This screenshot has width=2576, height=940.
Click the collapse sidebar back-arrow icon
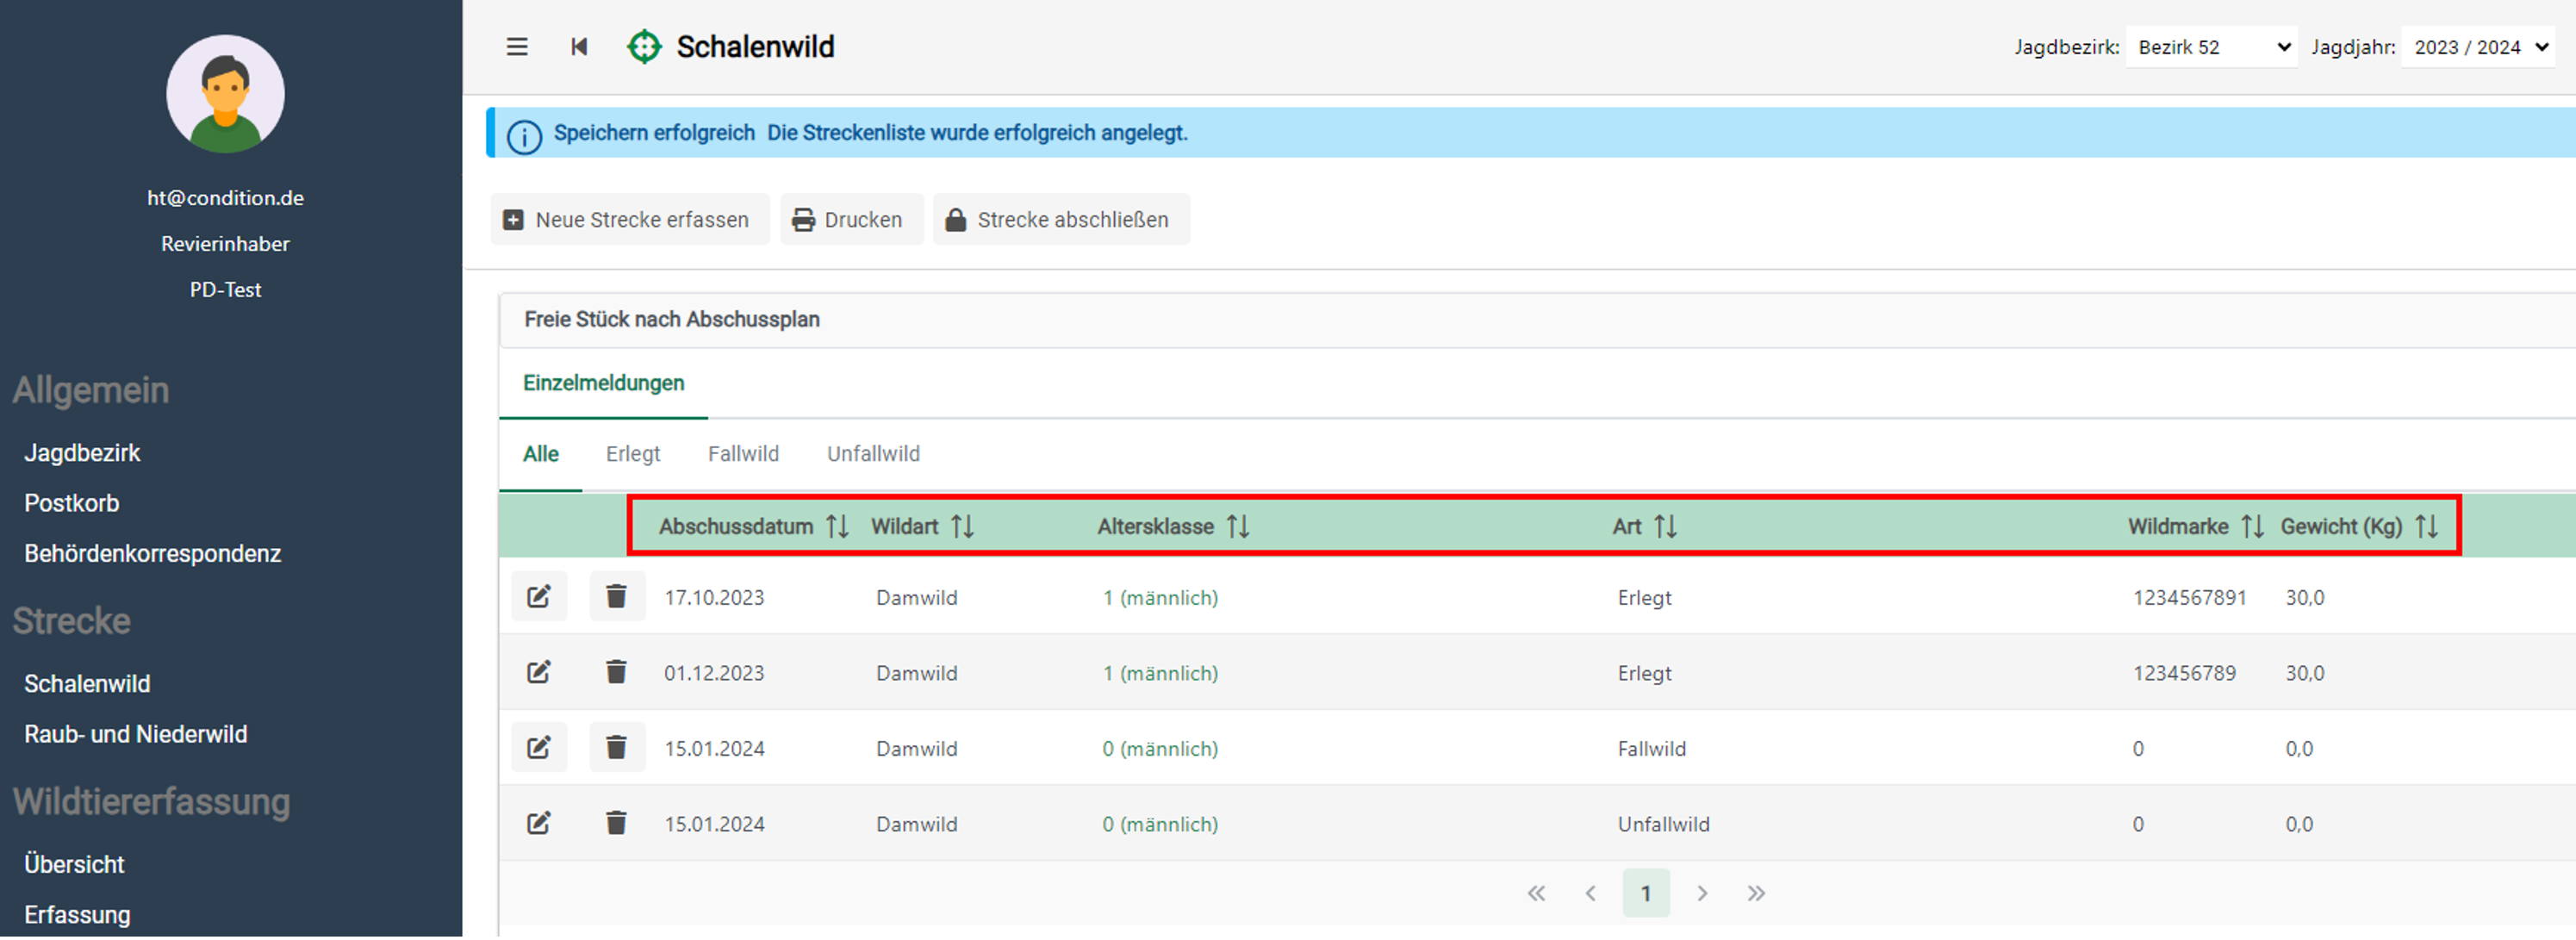tap(579, 47)
